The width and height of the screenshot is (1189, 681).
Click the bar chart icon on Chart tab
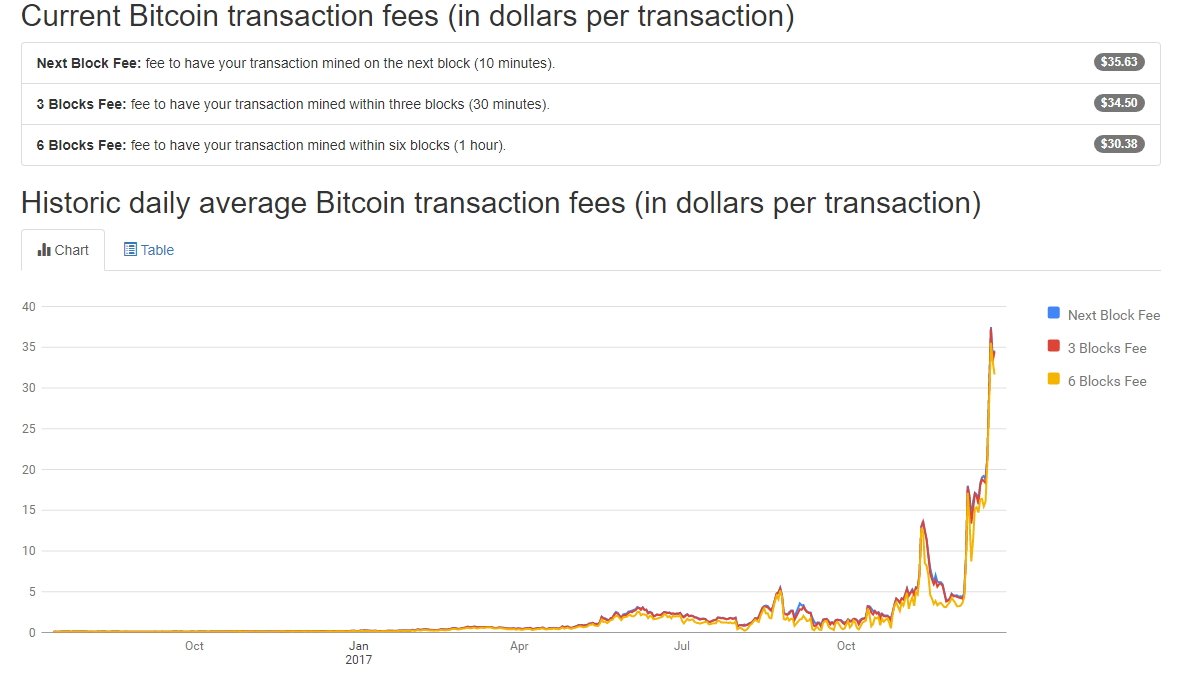coord(44,250)
